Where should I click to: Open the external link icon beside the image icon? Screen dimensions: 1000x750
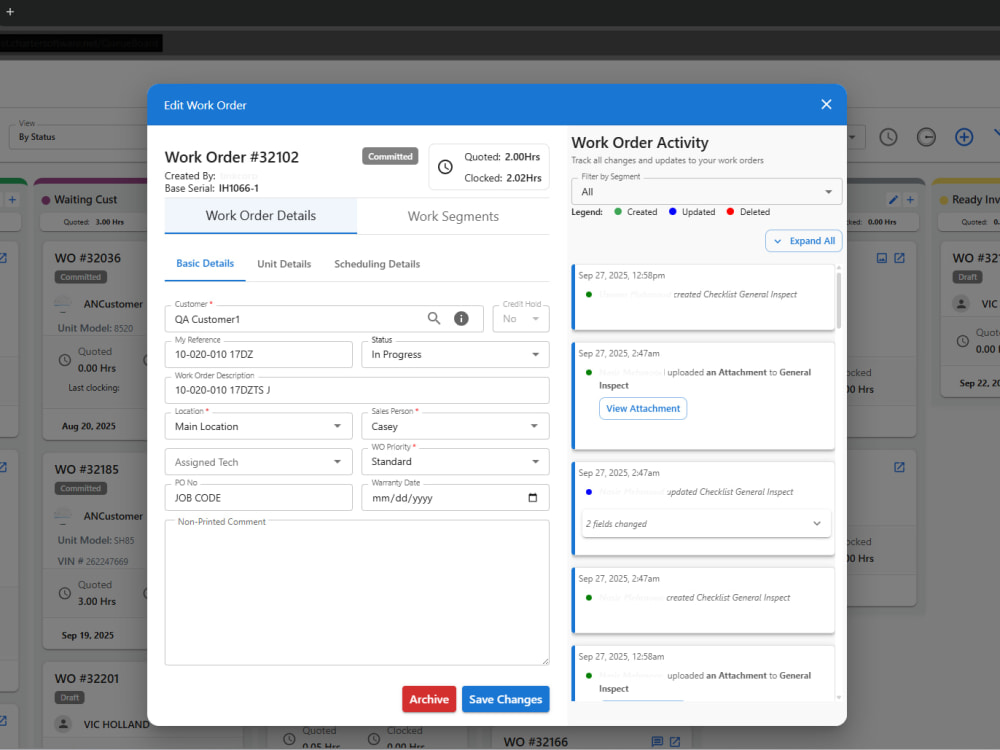(x=899, y=258)
